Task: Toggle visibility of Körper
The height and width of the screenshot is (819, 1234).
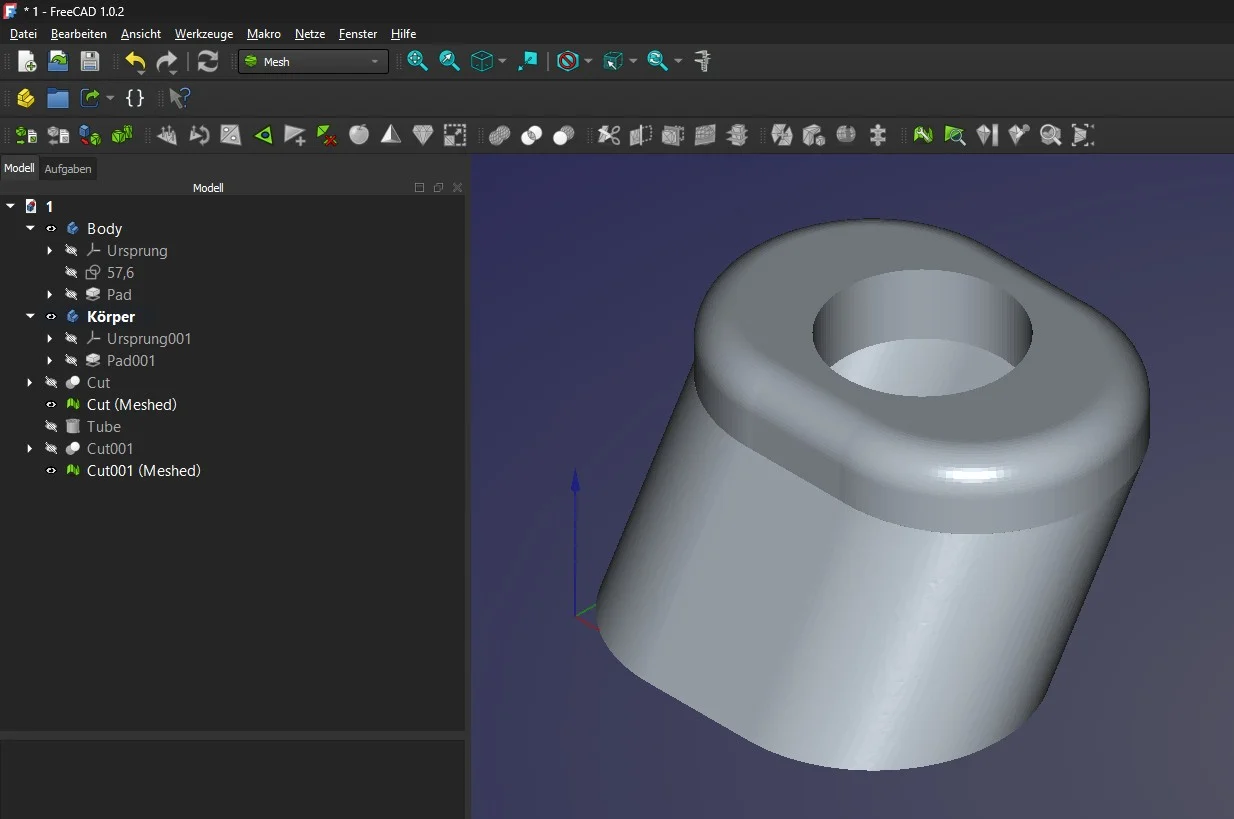Action: [x=51, y=317]
